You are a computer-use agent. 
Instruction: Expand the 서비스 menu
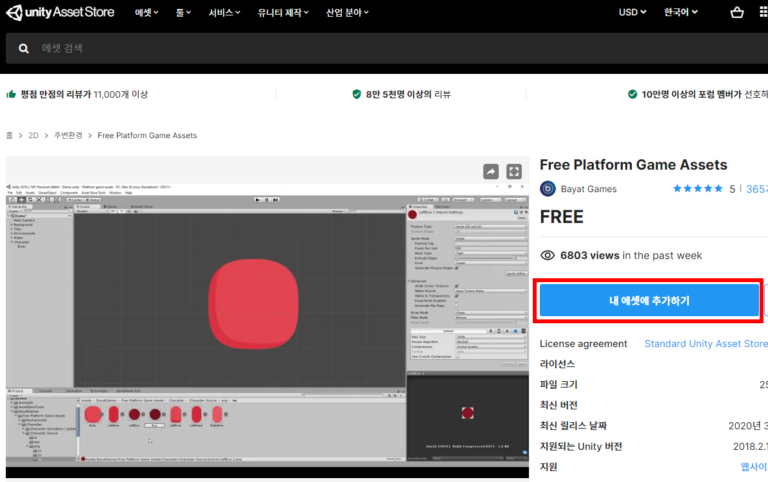pos(224,13)
